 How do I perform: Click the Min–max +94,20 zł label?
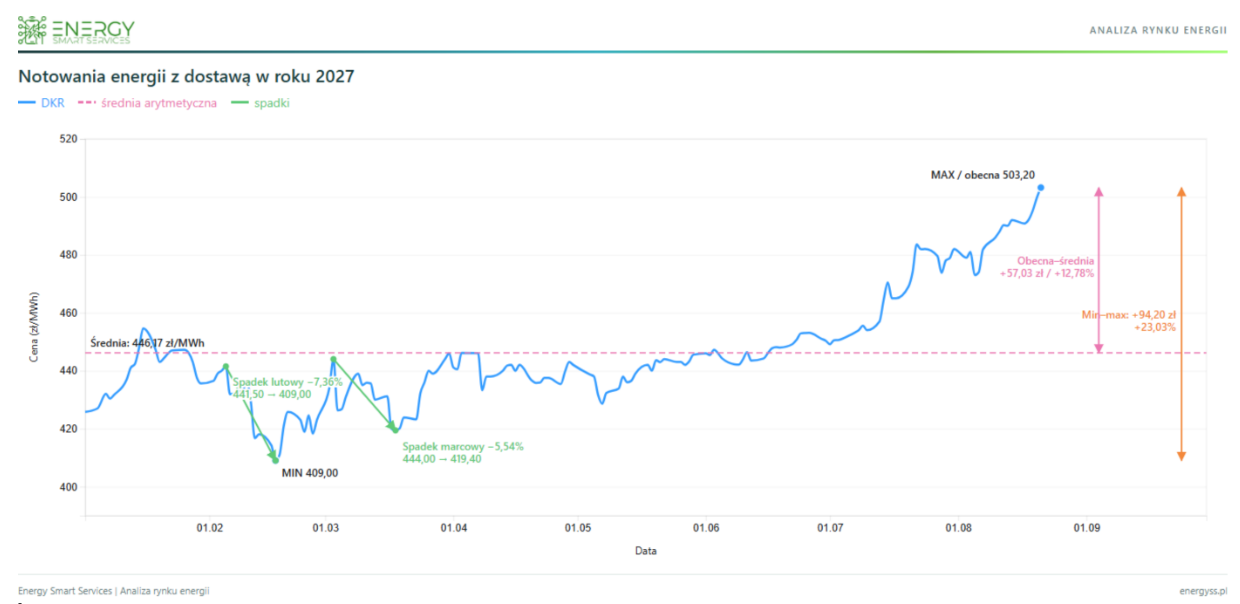(1129, 320)
